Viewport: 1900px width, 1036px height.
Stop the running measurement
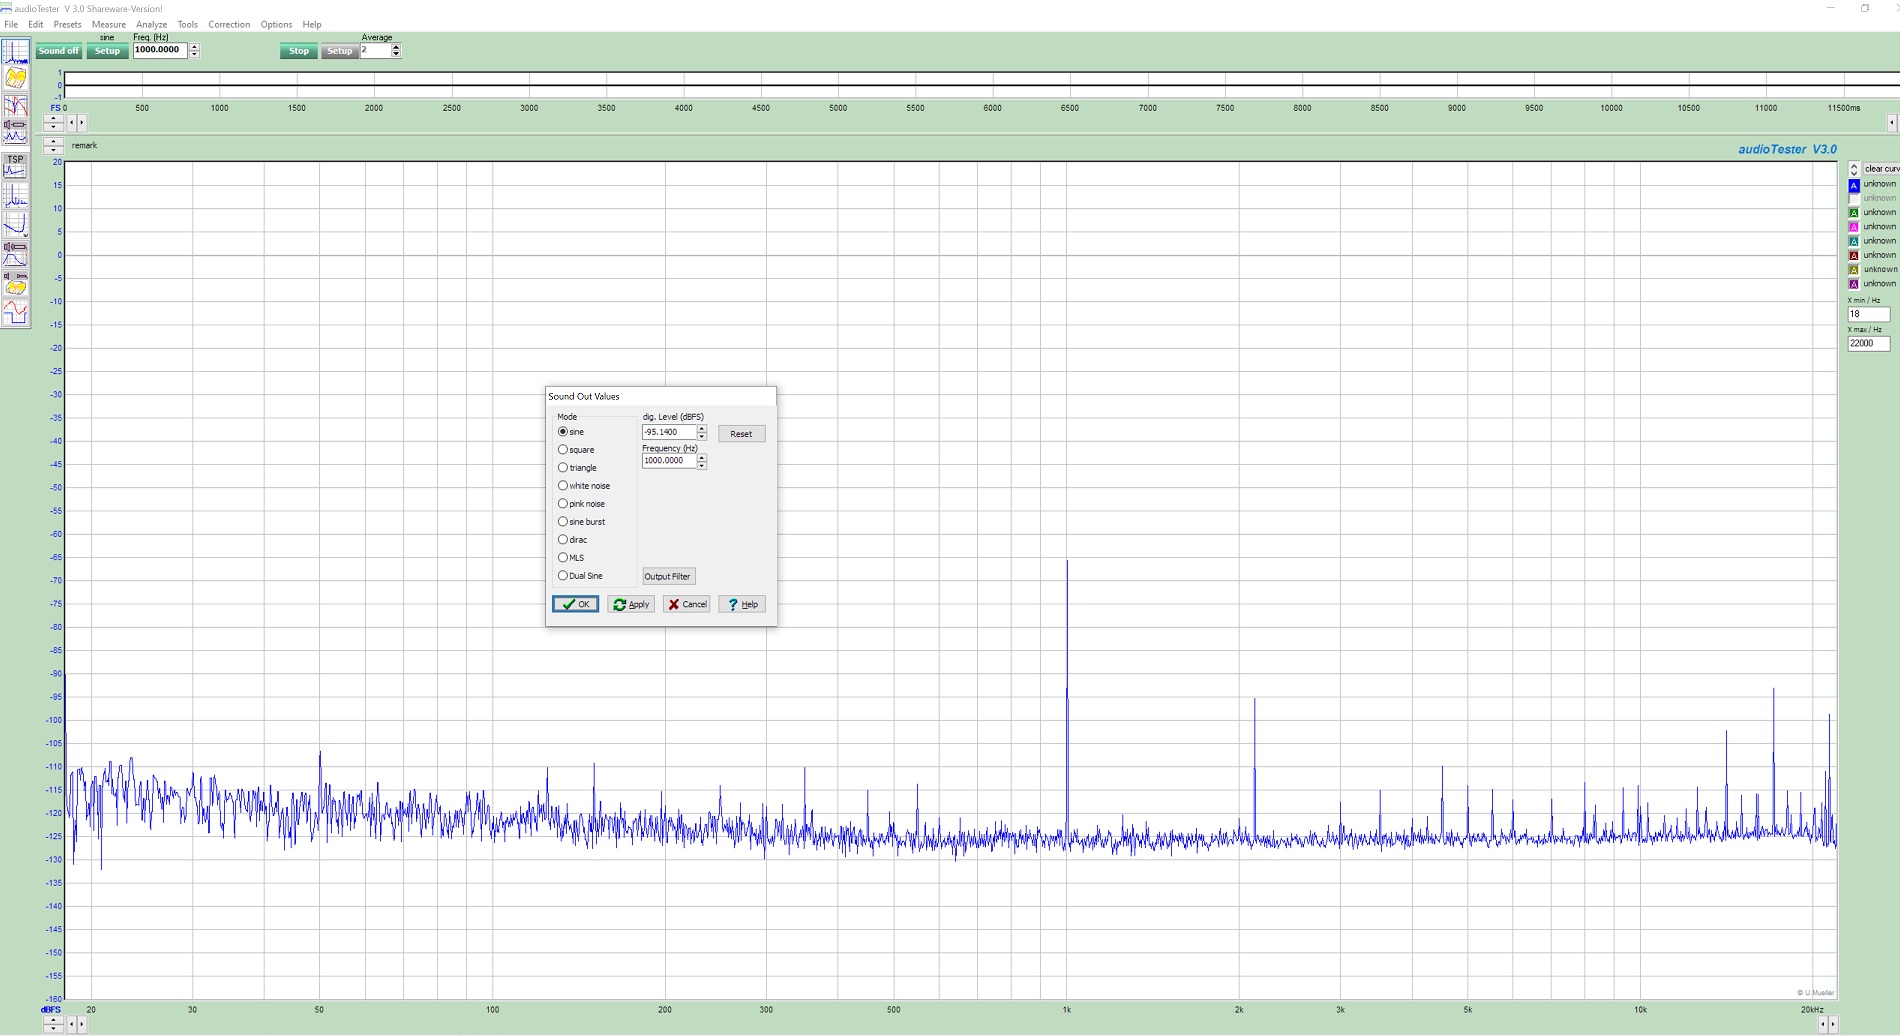coord(299,51)
